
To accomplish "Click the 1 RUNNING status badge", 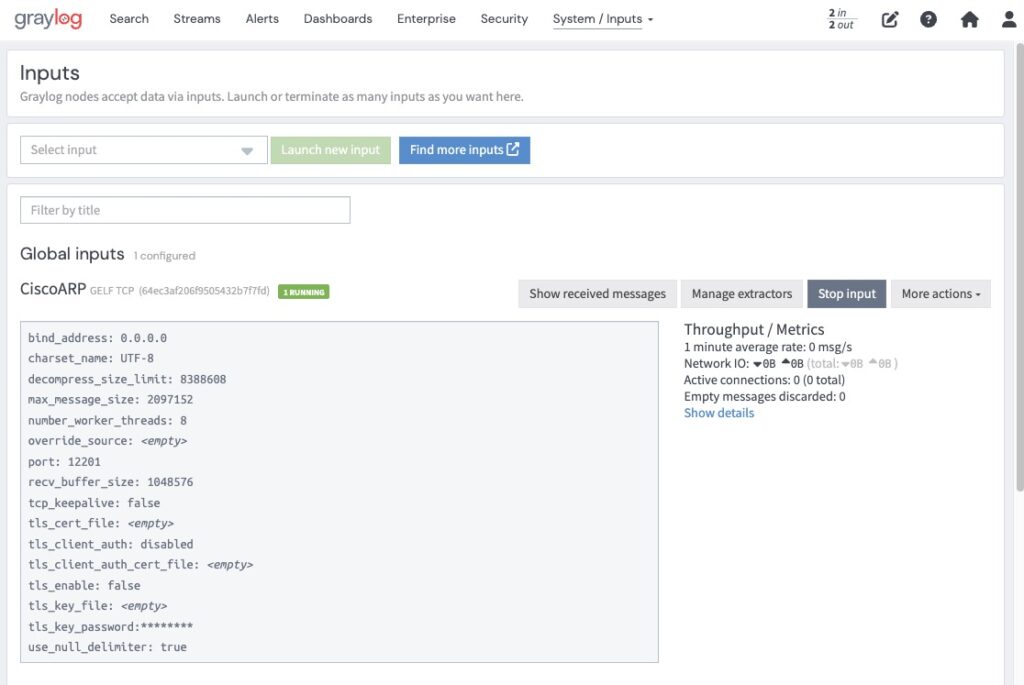I will (x=304, y=292).
